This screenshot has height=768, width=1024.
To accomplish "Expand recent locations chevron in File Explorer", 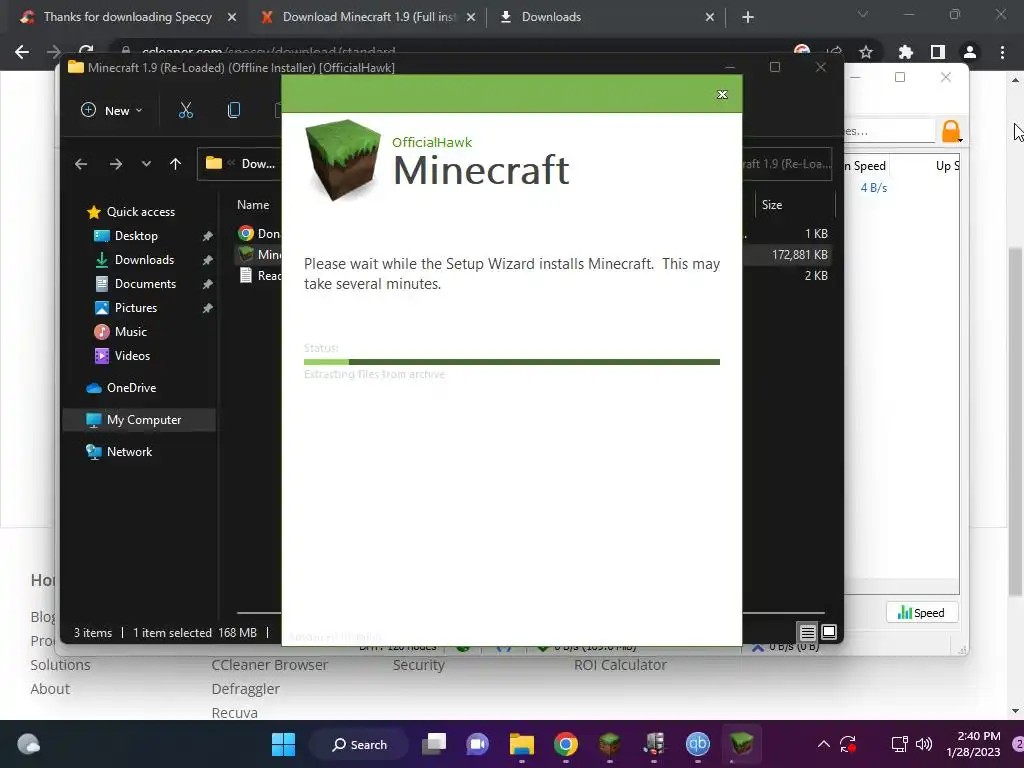I will 146,164.
